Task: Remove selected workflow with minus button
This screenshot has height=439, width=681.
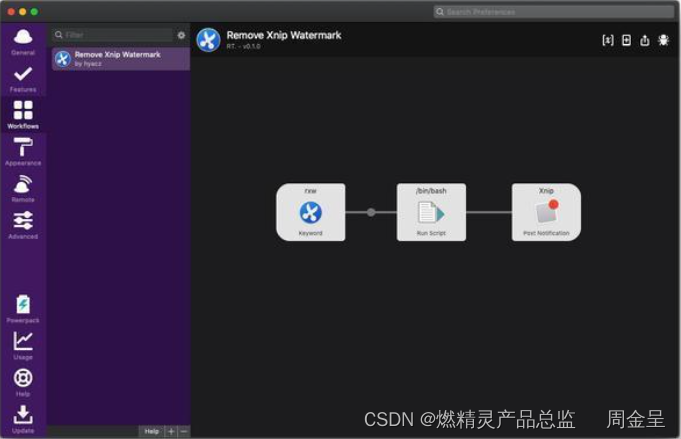Action: 184,431
